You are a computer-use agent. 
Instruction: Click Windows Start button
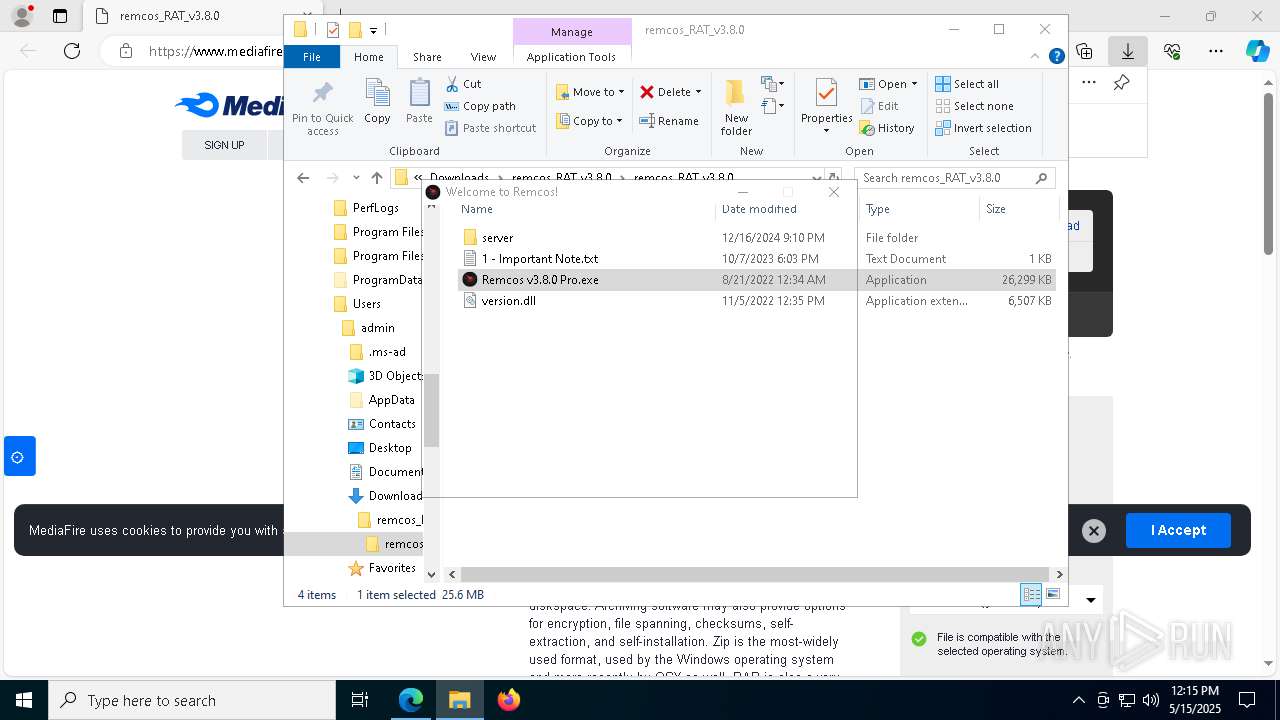click(x=23, y=700)
